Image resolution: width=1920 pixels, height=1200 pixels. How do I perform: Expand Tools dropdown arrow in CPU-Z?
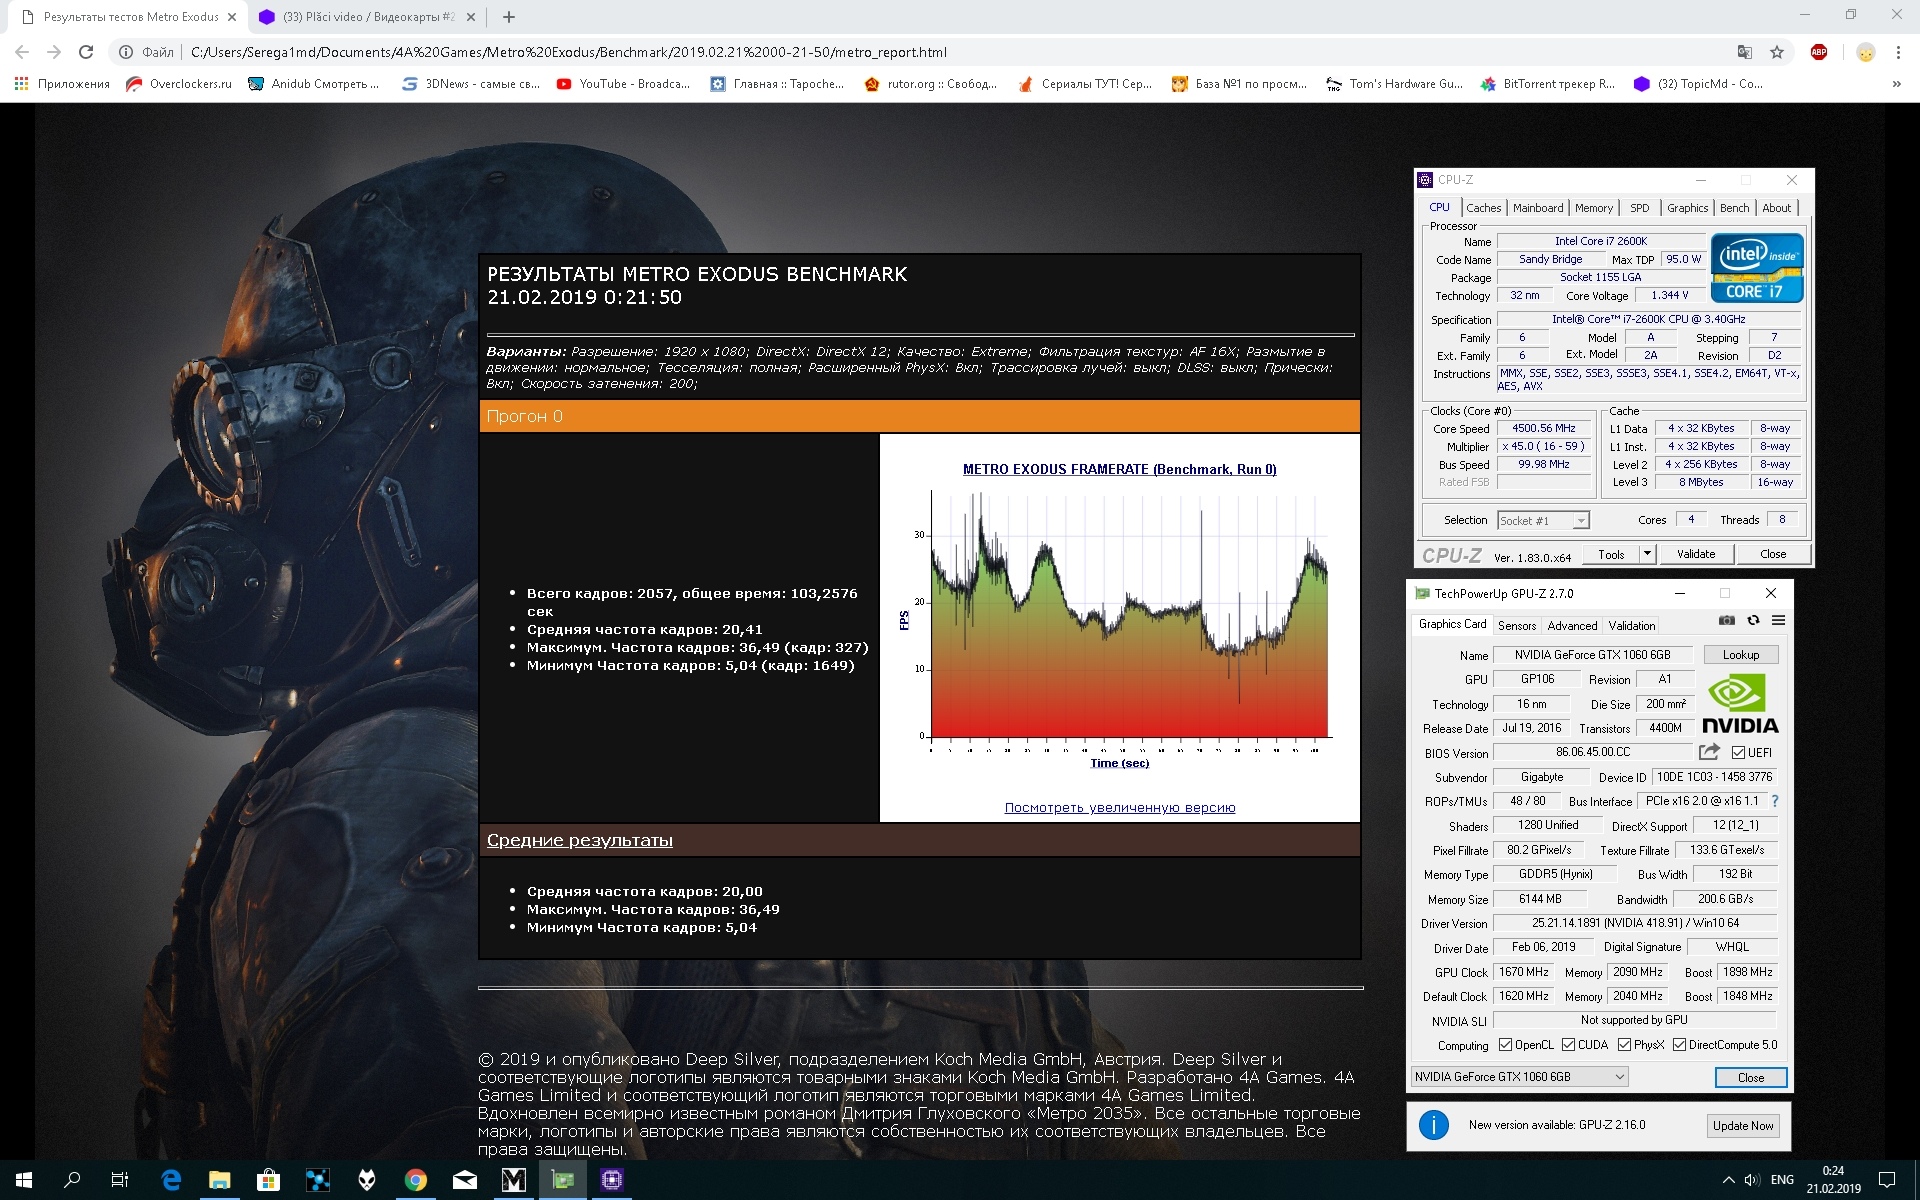pos(1647,554)
